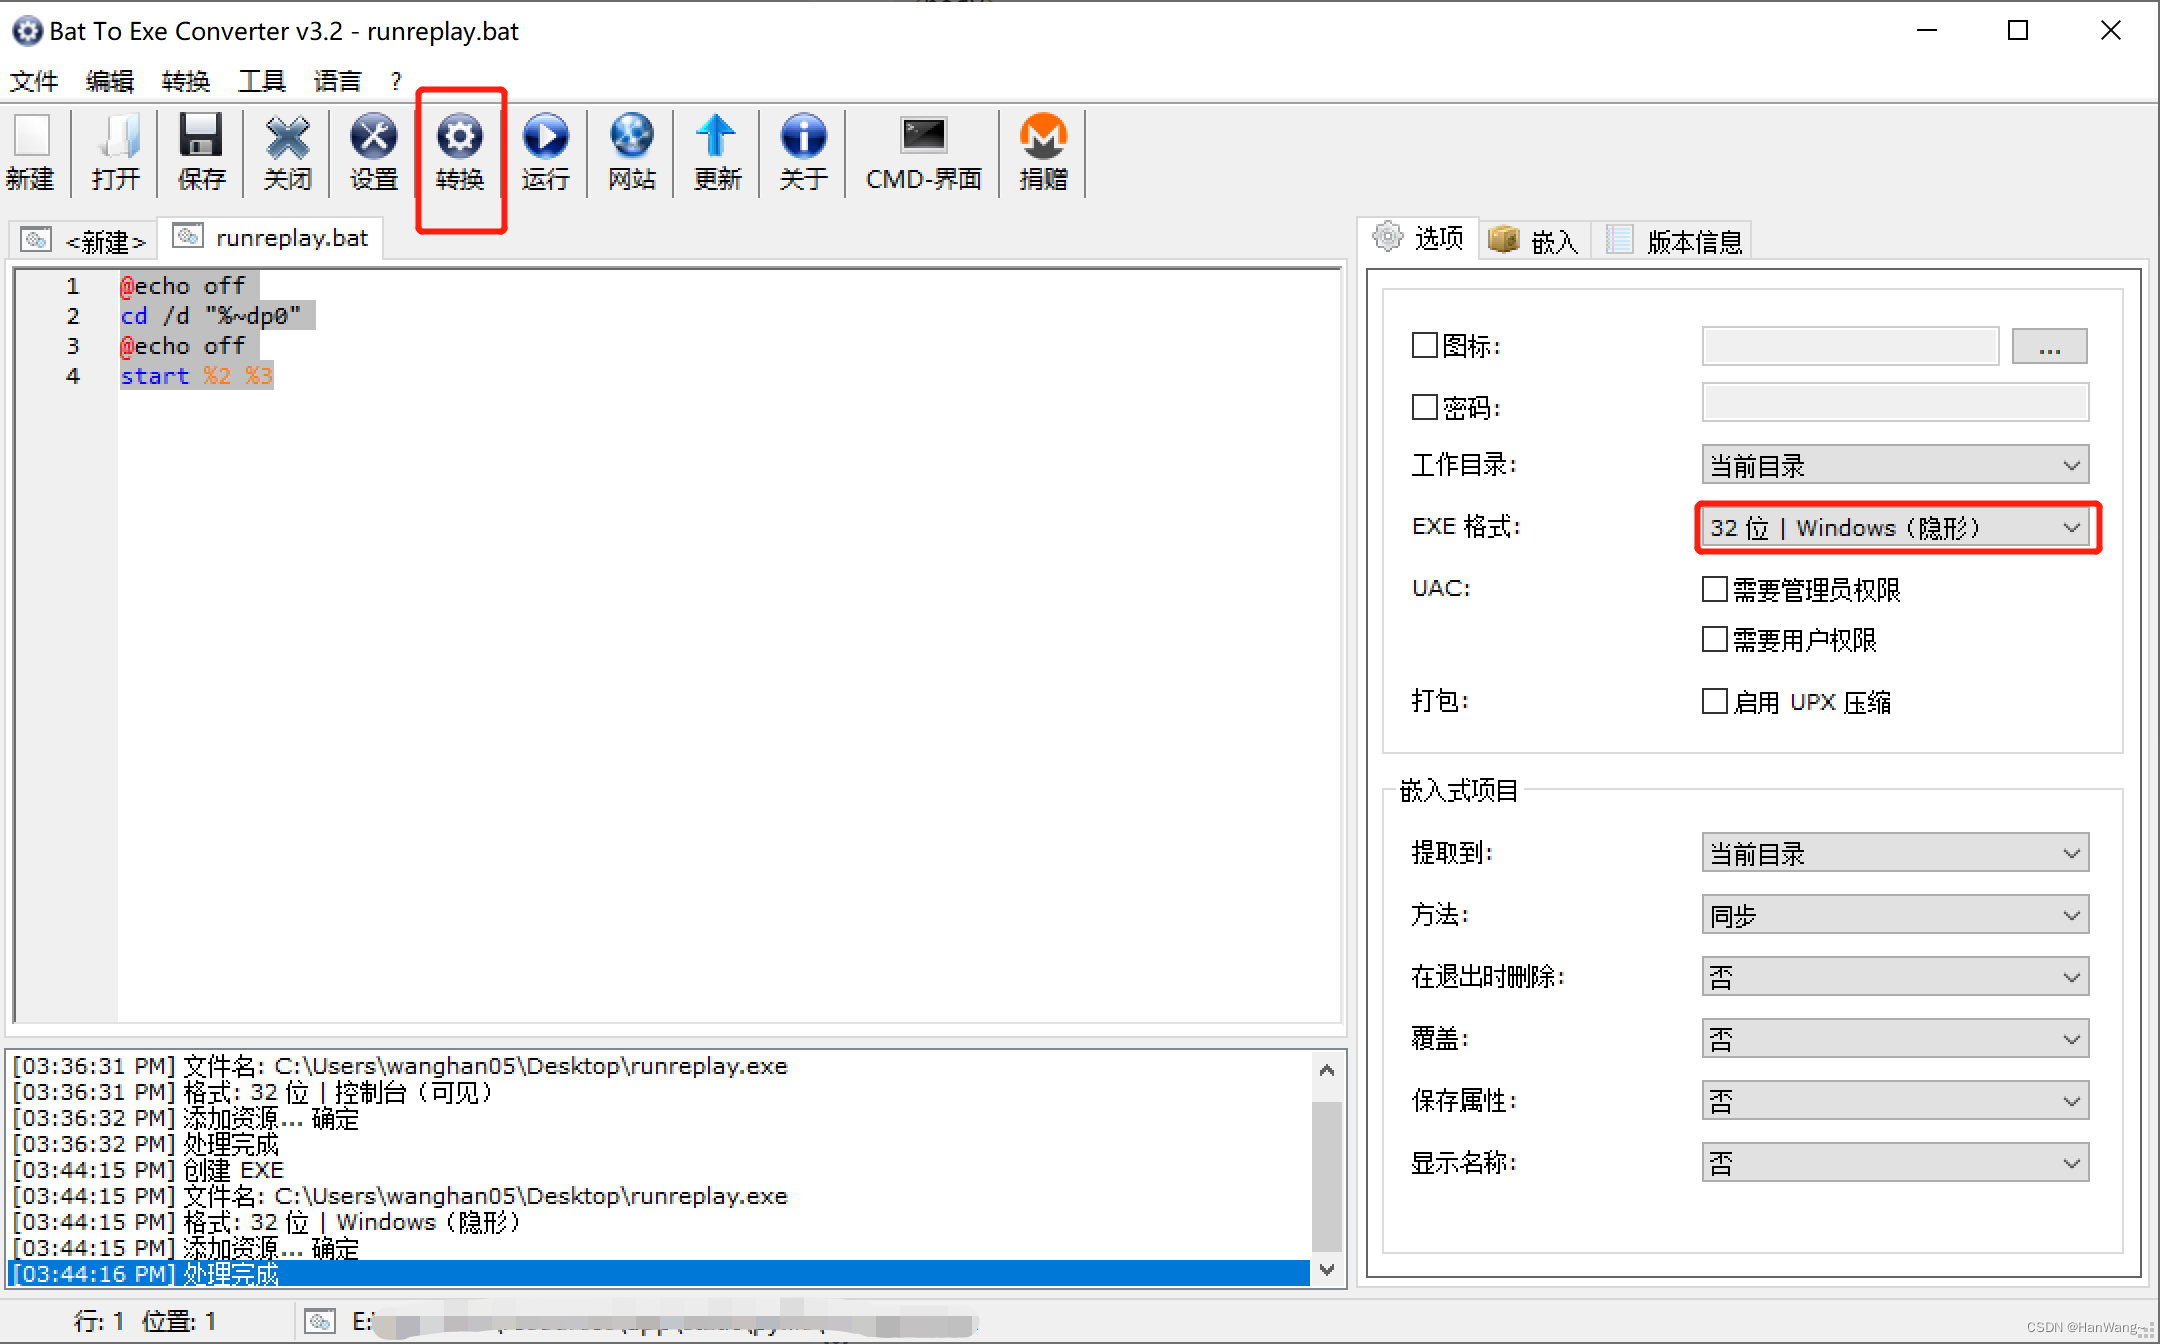The height and width of the screenshot is (1344, 2160).
Task: Open the 工具 menu
Action: pyautogui.click(x=262, y=81)
